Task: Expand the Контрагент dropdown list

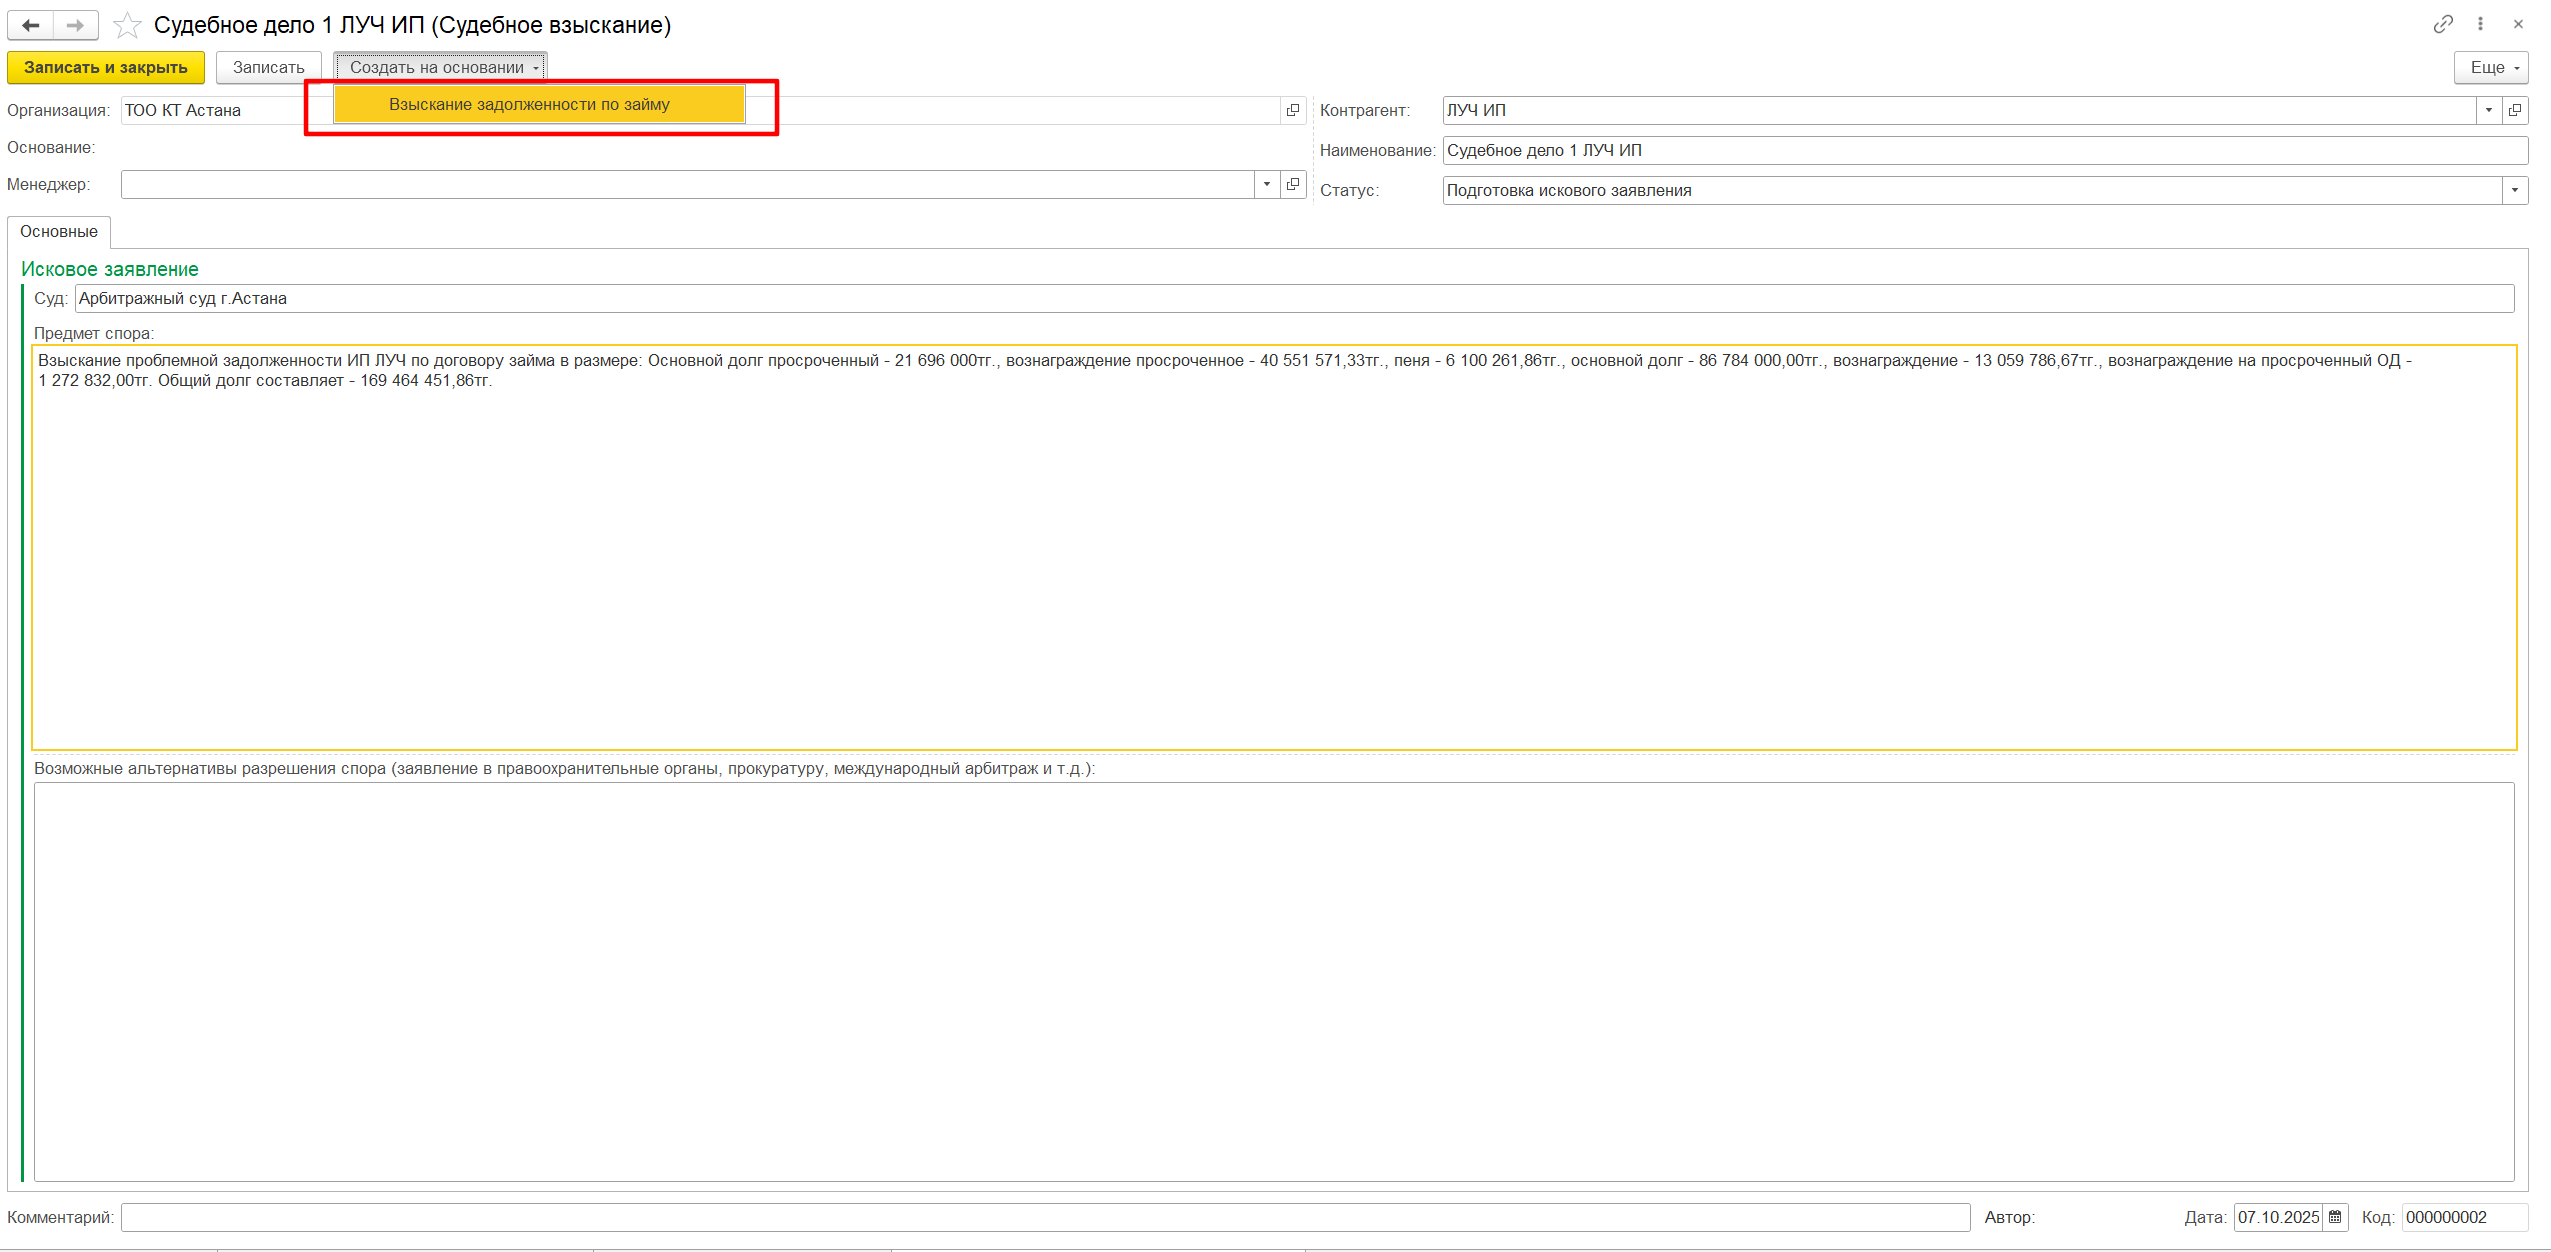Action: (2489, 110)
